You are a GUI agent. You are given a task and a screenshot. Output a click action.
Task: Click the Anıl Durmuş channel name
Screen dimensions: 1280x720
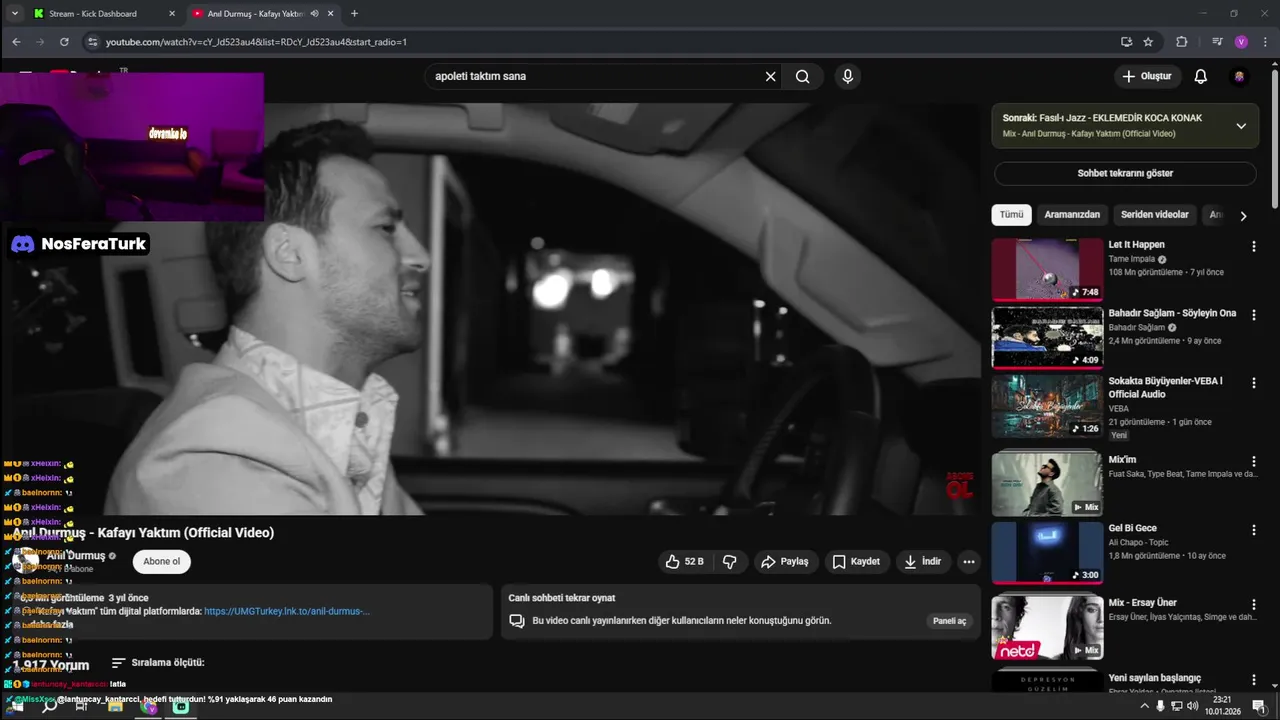tap(76, 556)
